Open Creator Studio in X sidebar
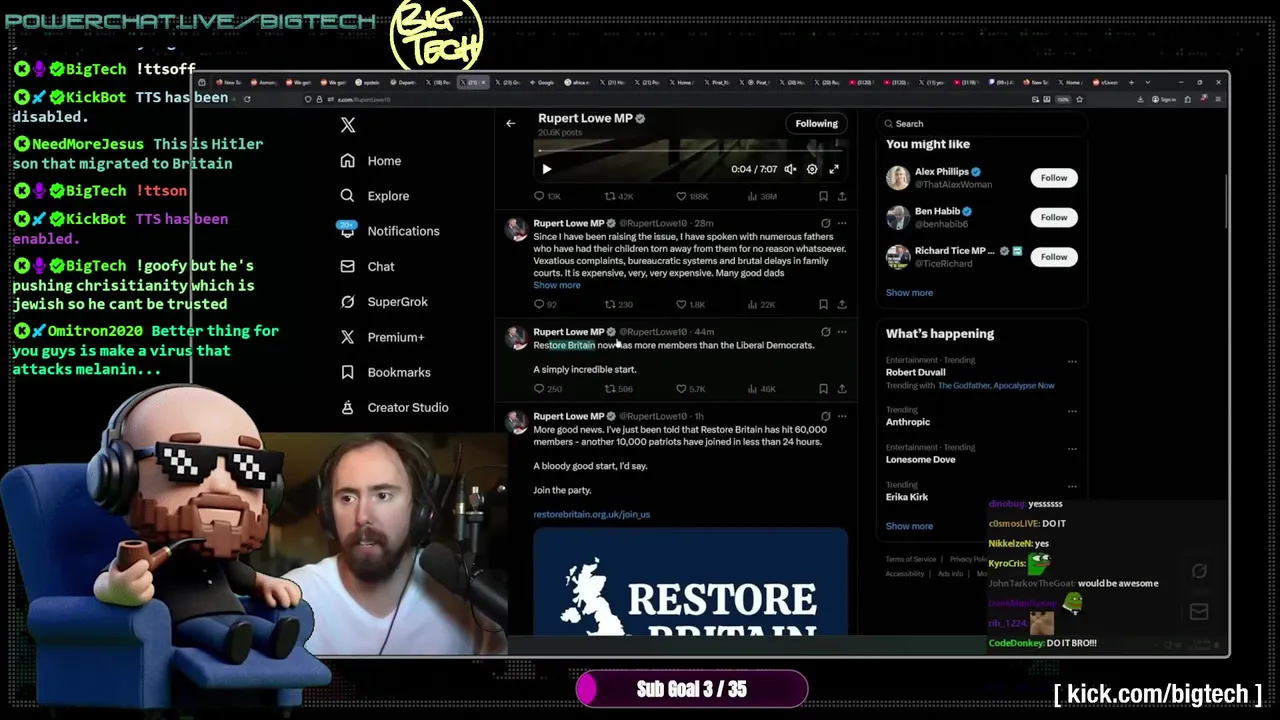 pos(394,407)
